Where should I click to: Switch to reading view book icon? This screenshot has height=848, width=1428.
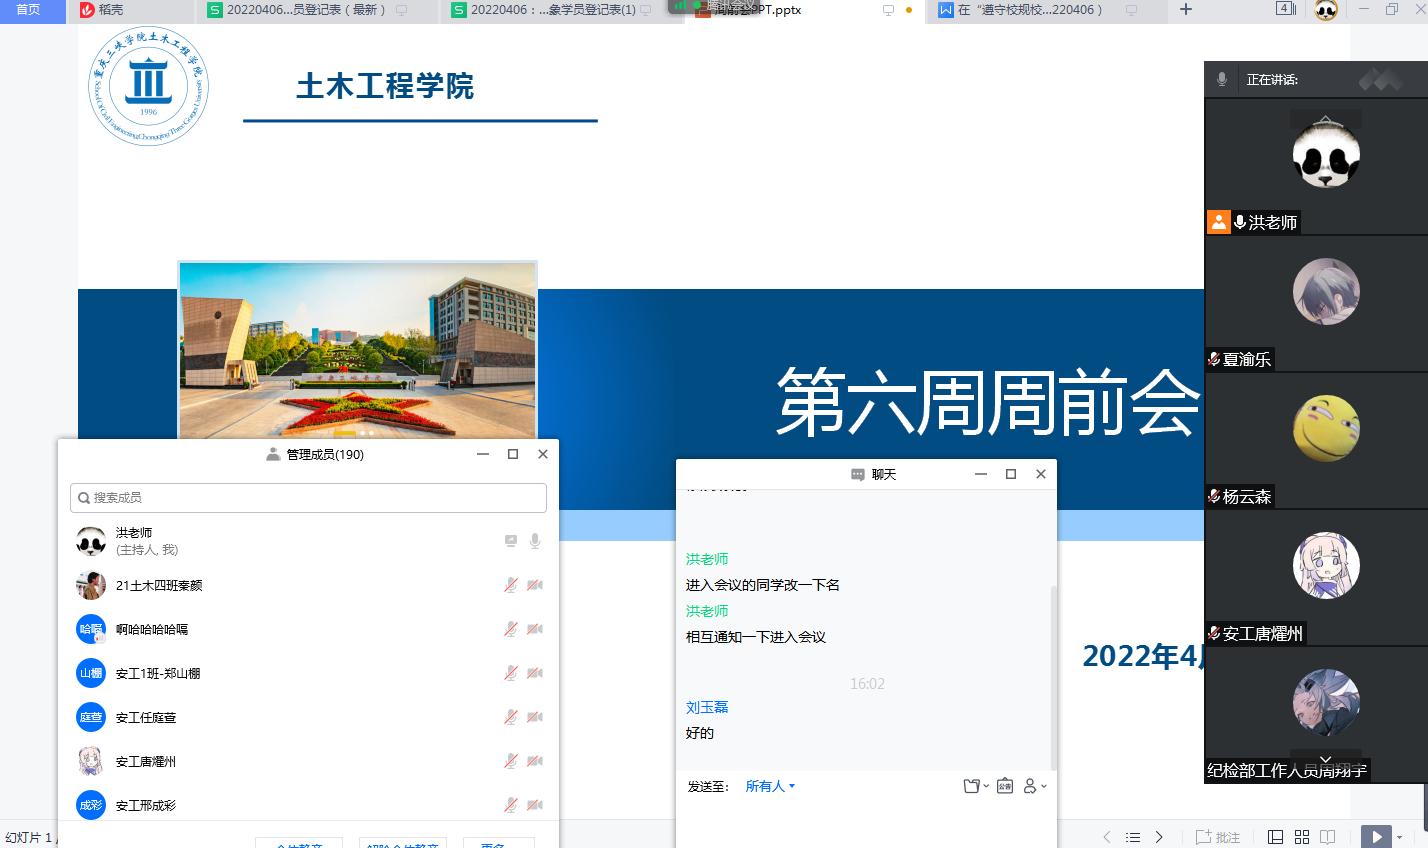pyautogui.click(x=1328, y=837)
